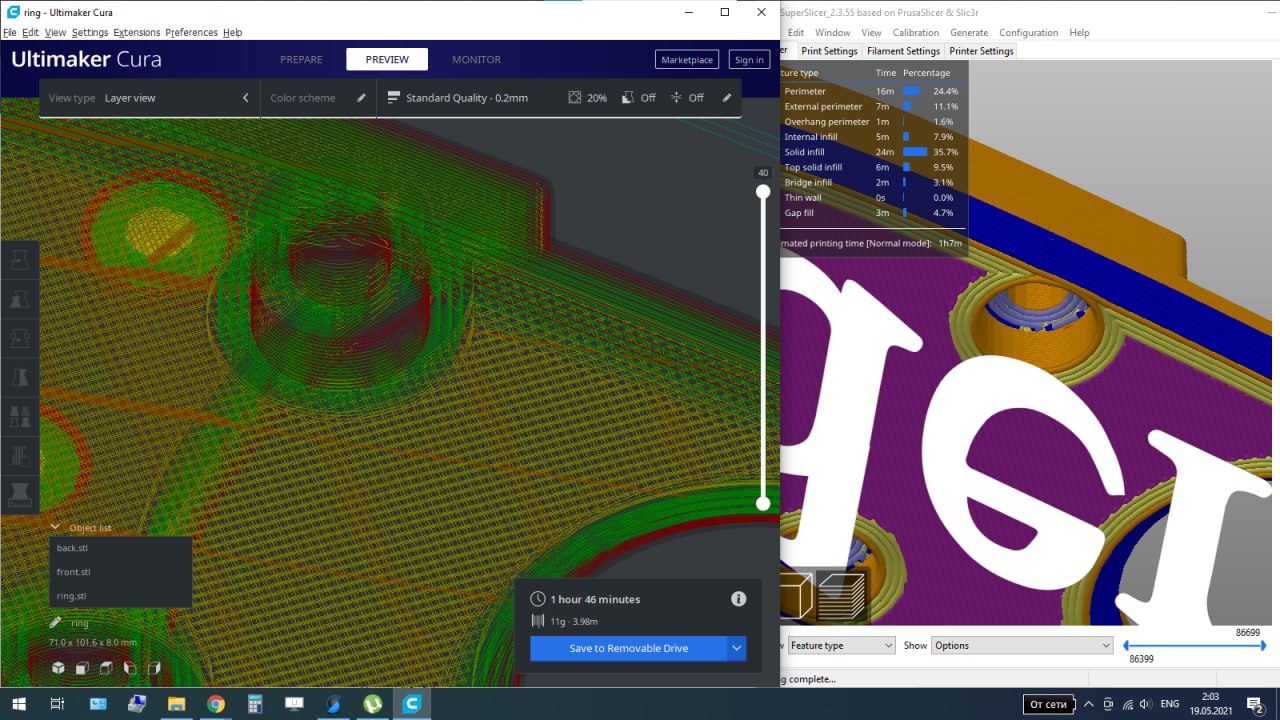Click the bottom tool in Cura's left toolbar
Screen dimensions: 1280x720
coord(20,493)
